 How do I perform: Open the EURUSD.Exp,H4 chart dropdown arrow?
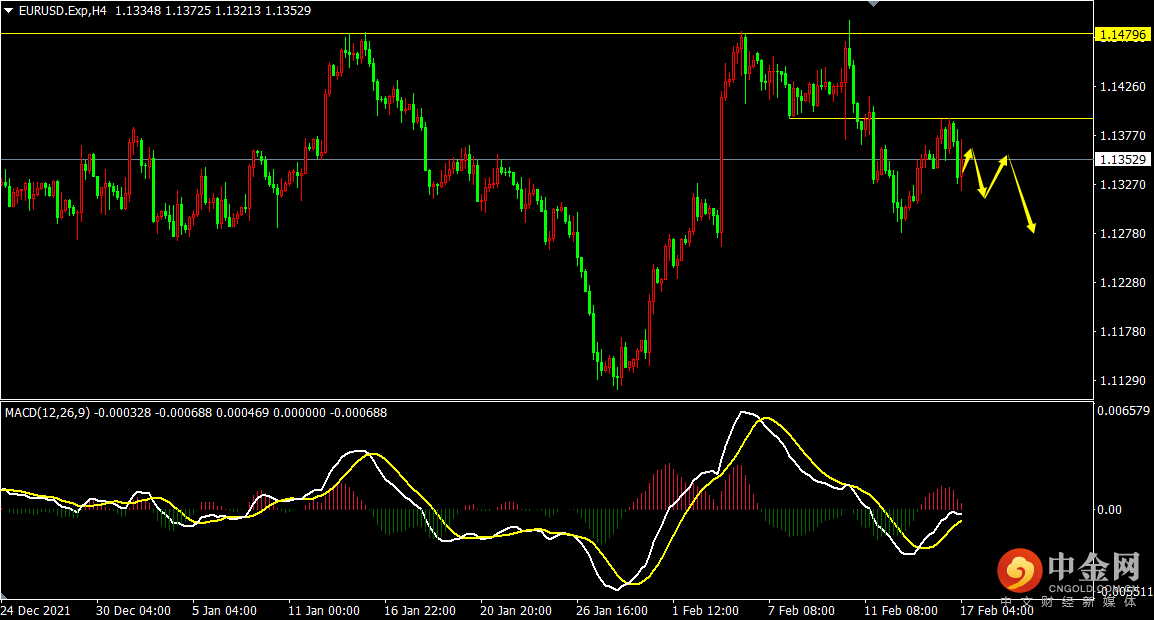point(9,11)
